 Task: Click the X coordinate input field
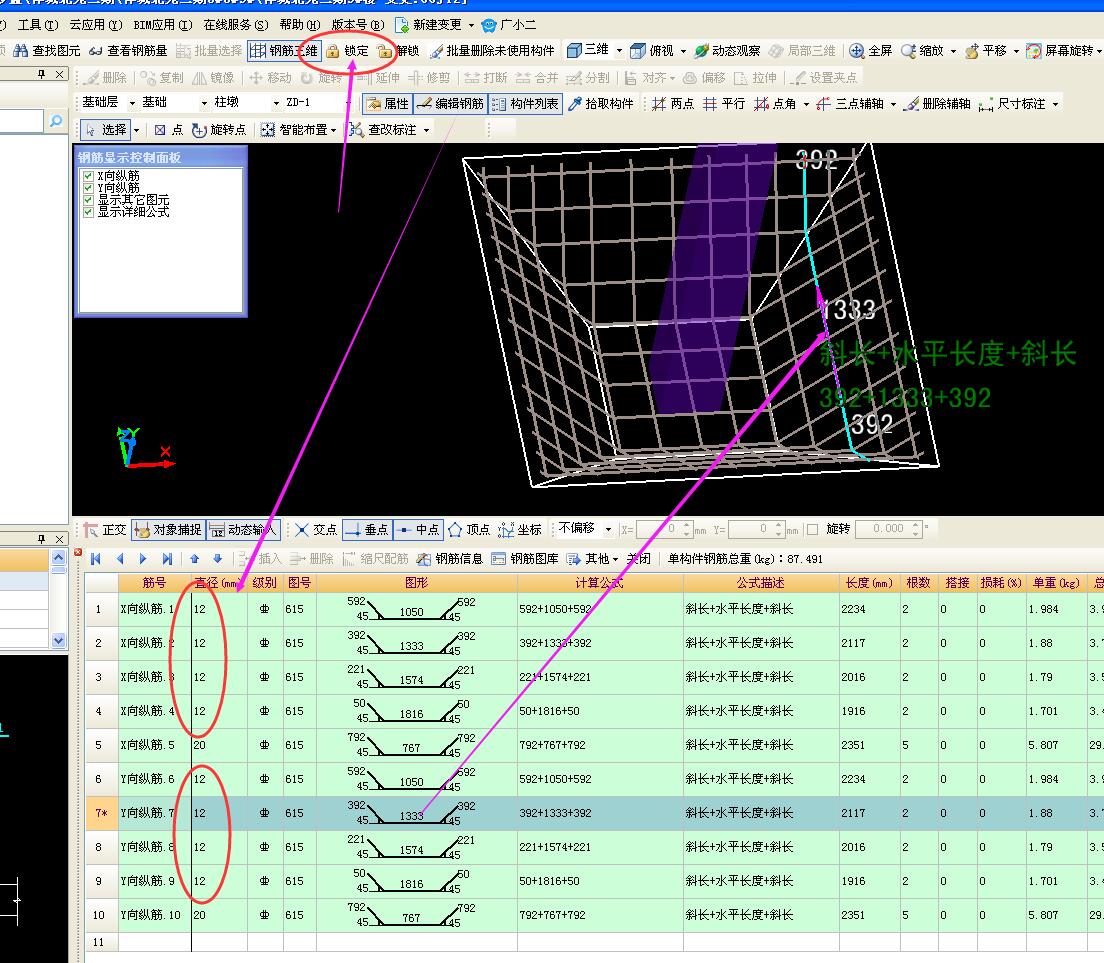point(656,529)
